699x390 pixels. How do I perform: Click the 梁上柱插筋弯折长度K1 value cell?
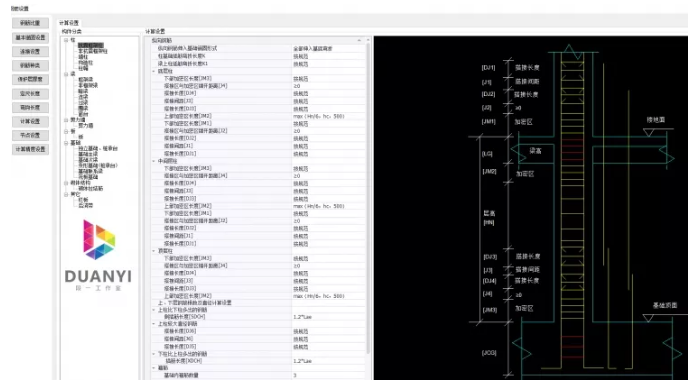click(x=328, y=64)
